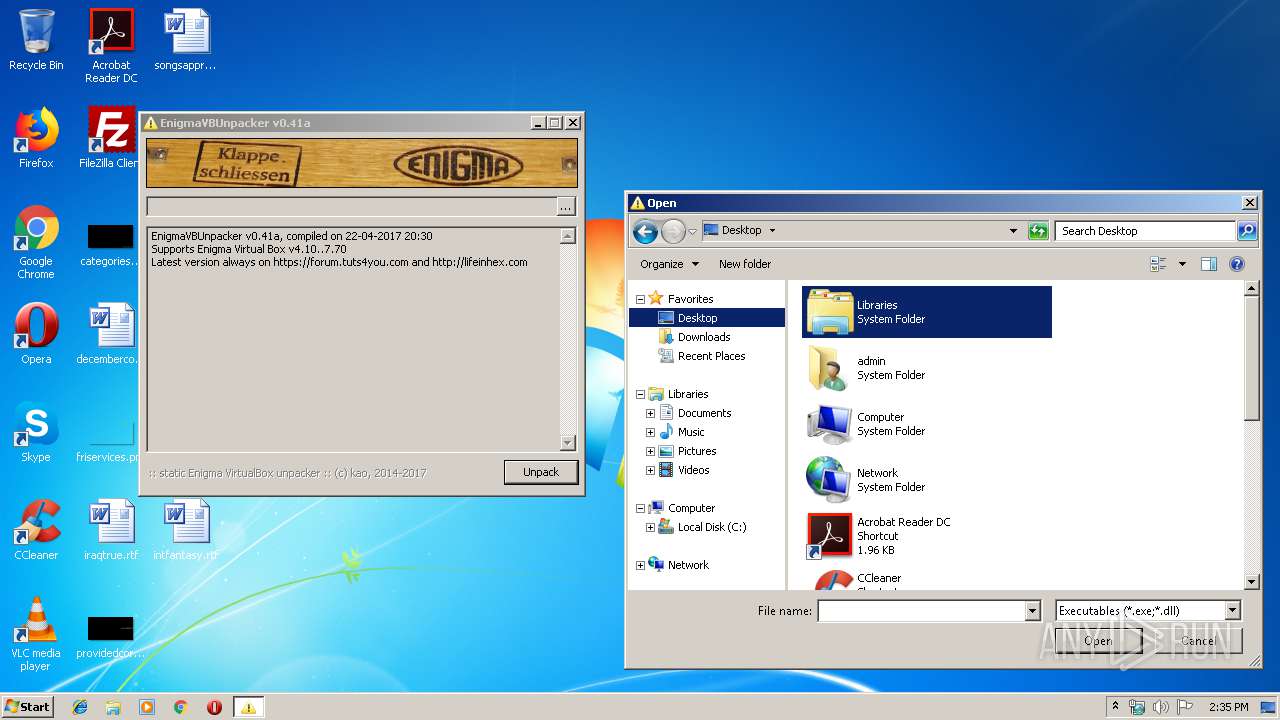The image size is (1280, 720).
Task: Click Open in the file dialog
Action: tap(1098, 642)
